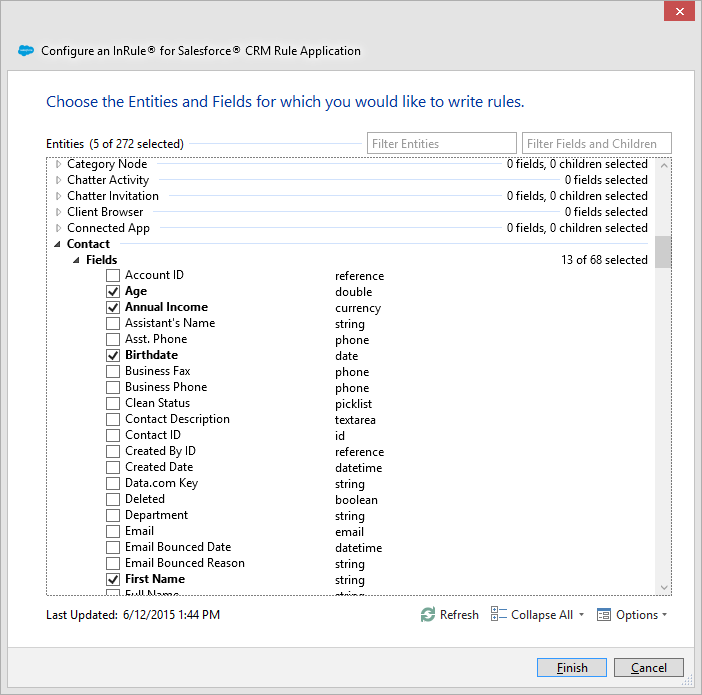
Task: Uncheck the Age field checkbox
Action: tap(113, 292)
